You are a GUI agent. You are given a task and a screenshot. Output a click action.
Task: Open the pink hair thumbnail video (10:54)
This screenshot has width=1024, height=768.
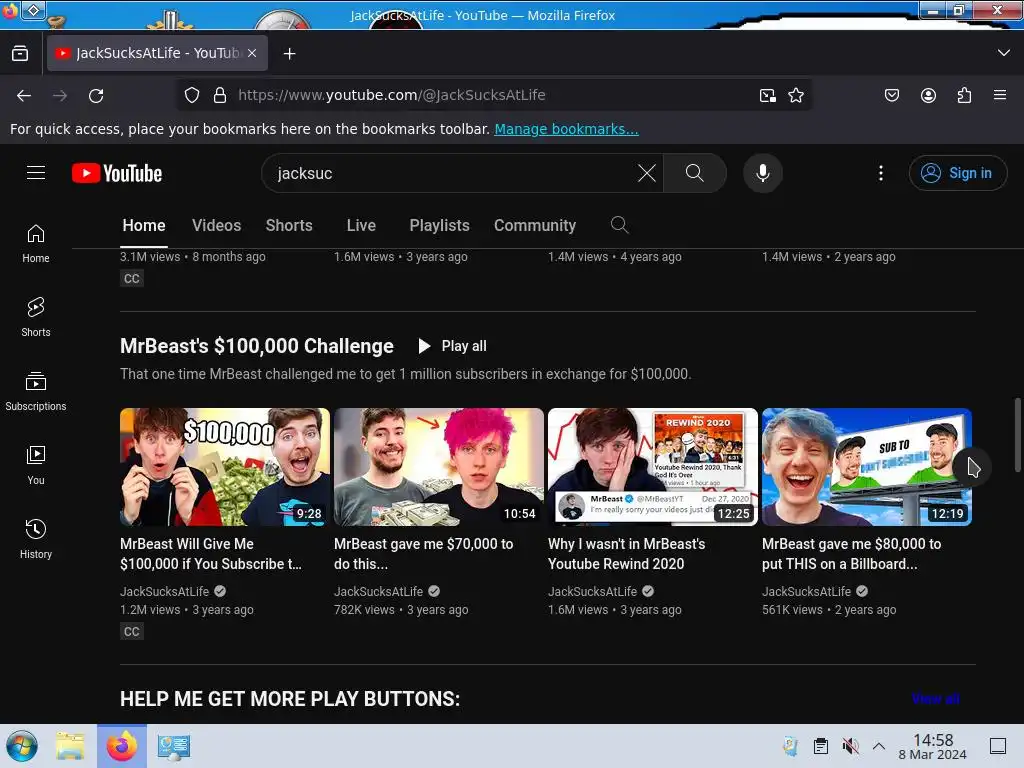(439, 467)
